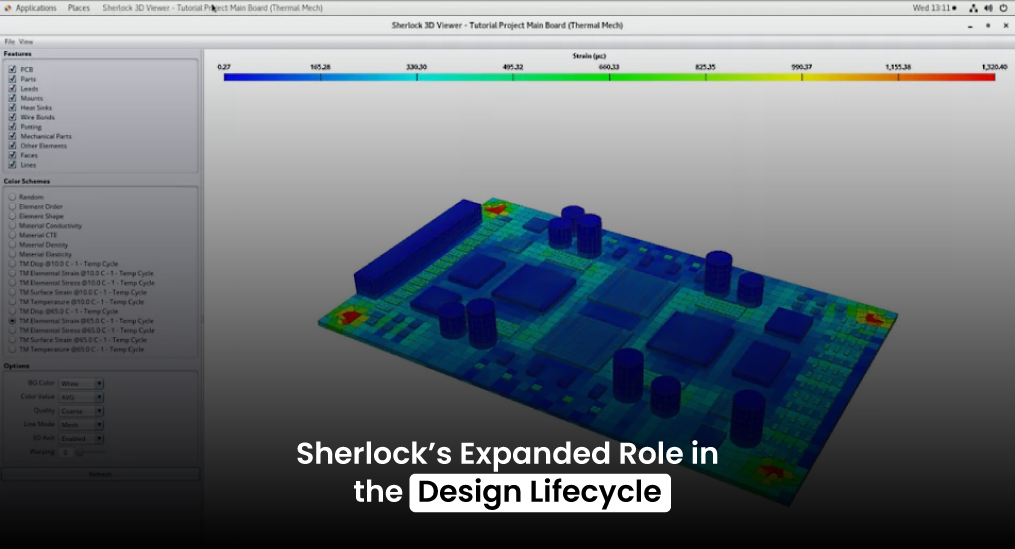Close the Sherlock 3D Viewer window

(x=1005, y=26)
